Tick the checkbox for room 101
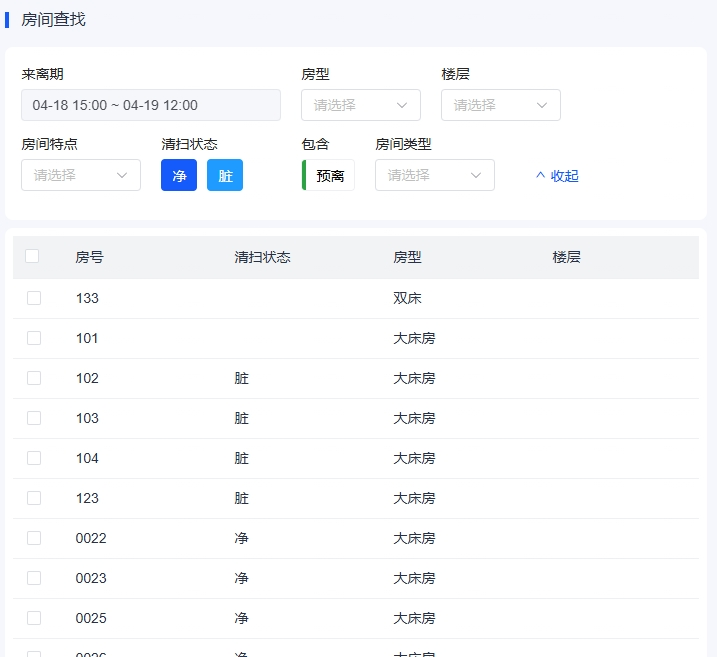717x657 pixels. 34,338
